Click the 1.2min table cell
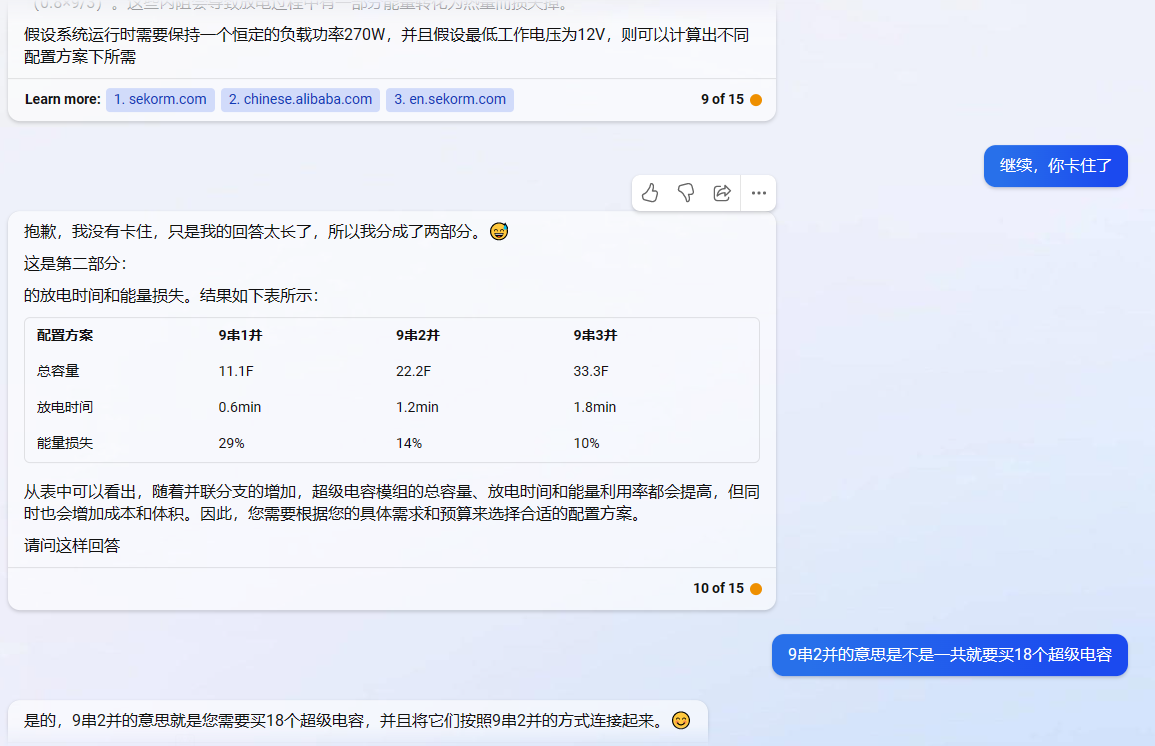The height and width of the screenshot is (746, 1155). 417,407
